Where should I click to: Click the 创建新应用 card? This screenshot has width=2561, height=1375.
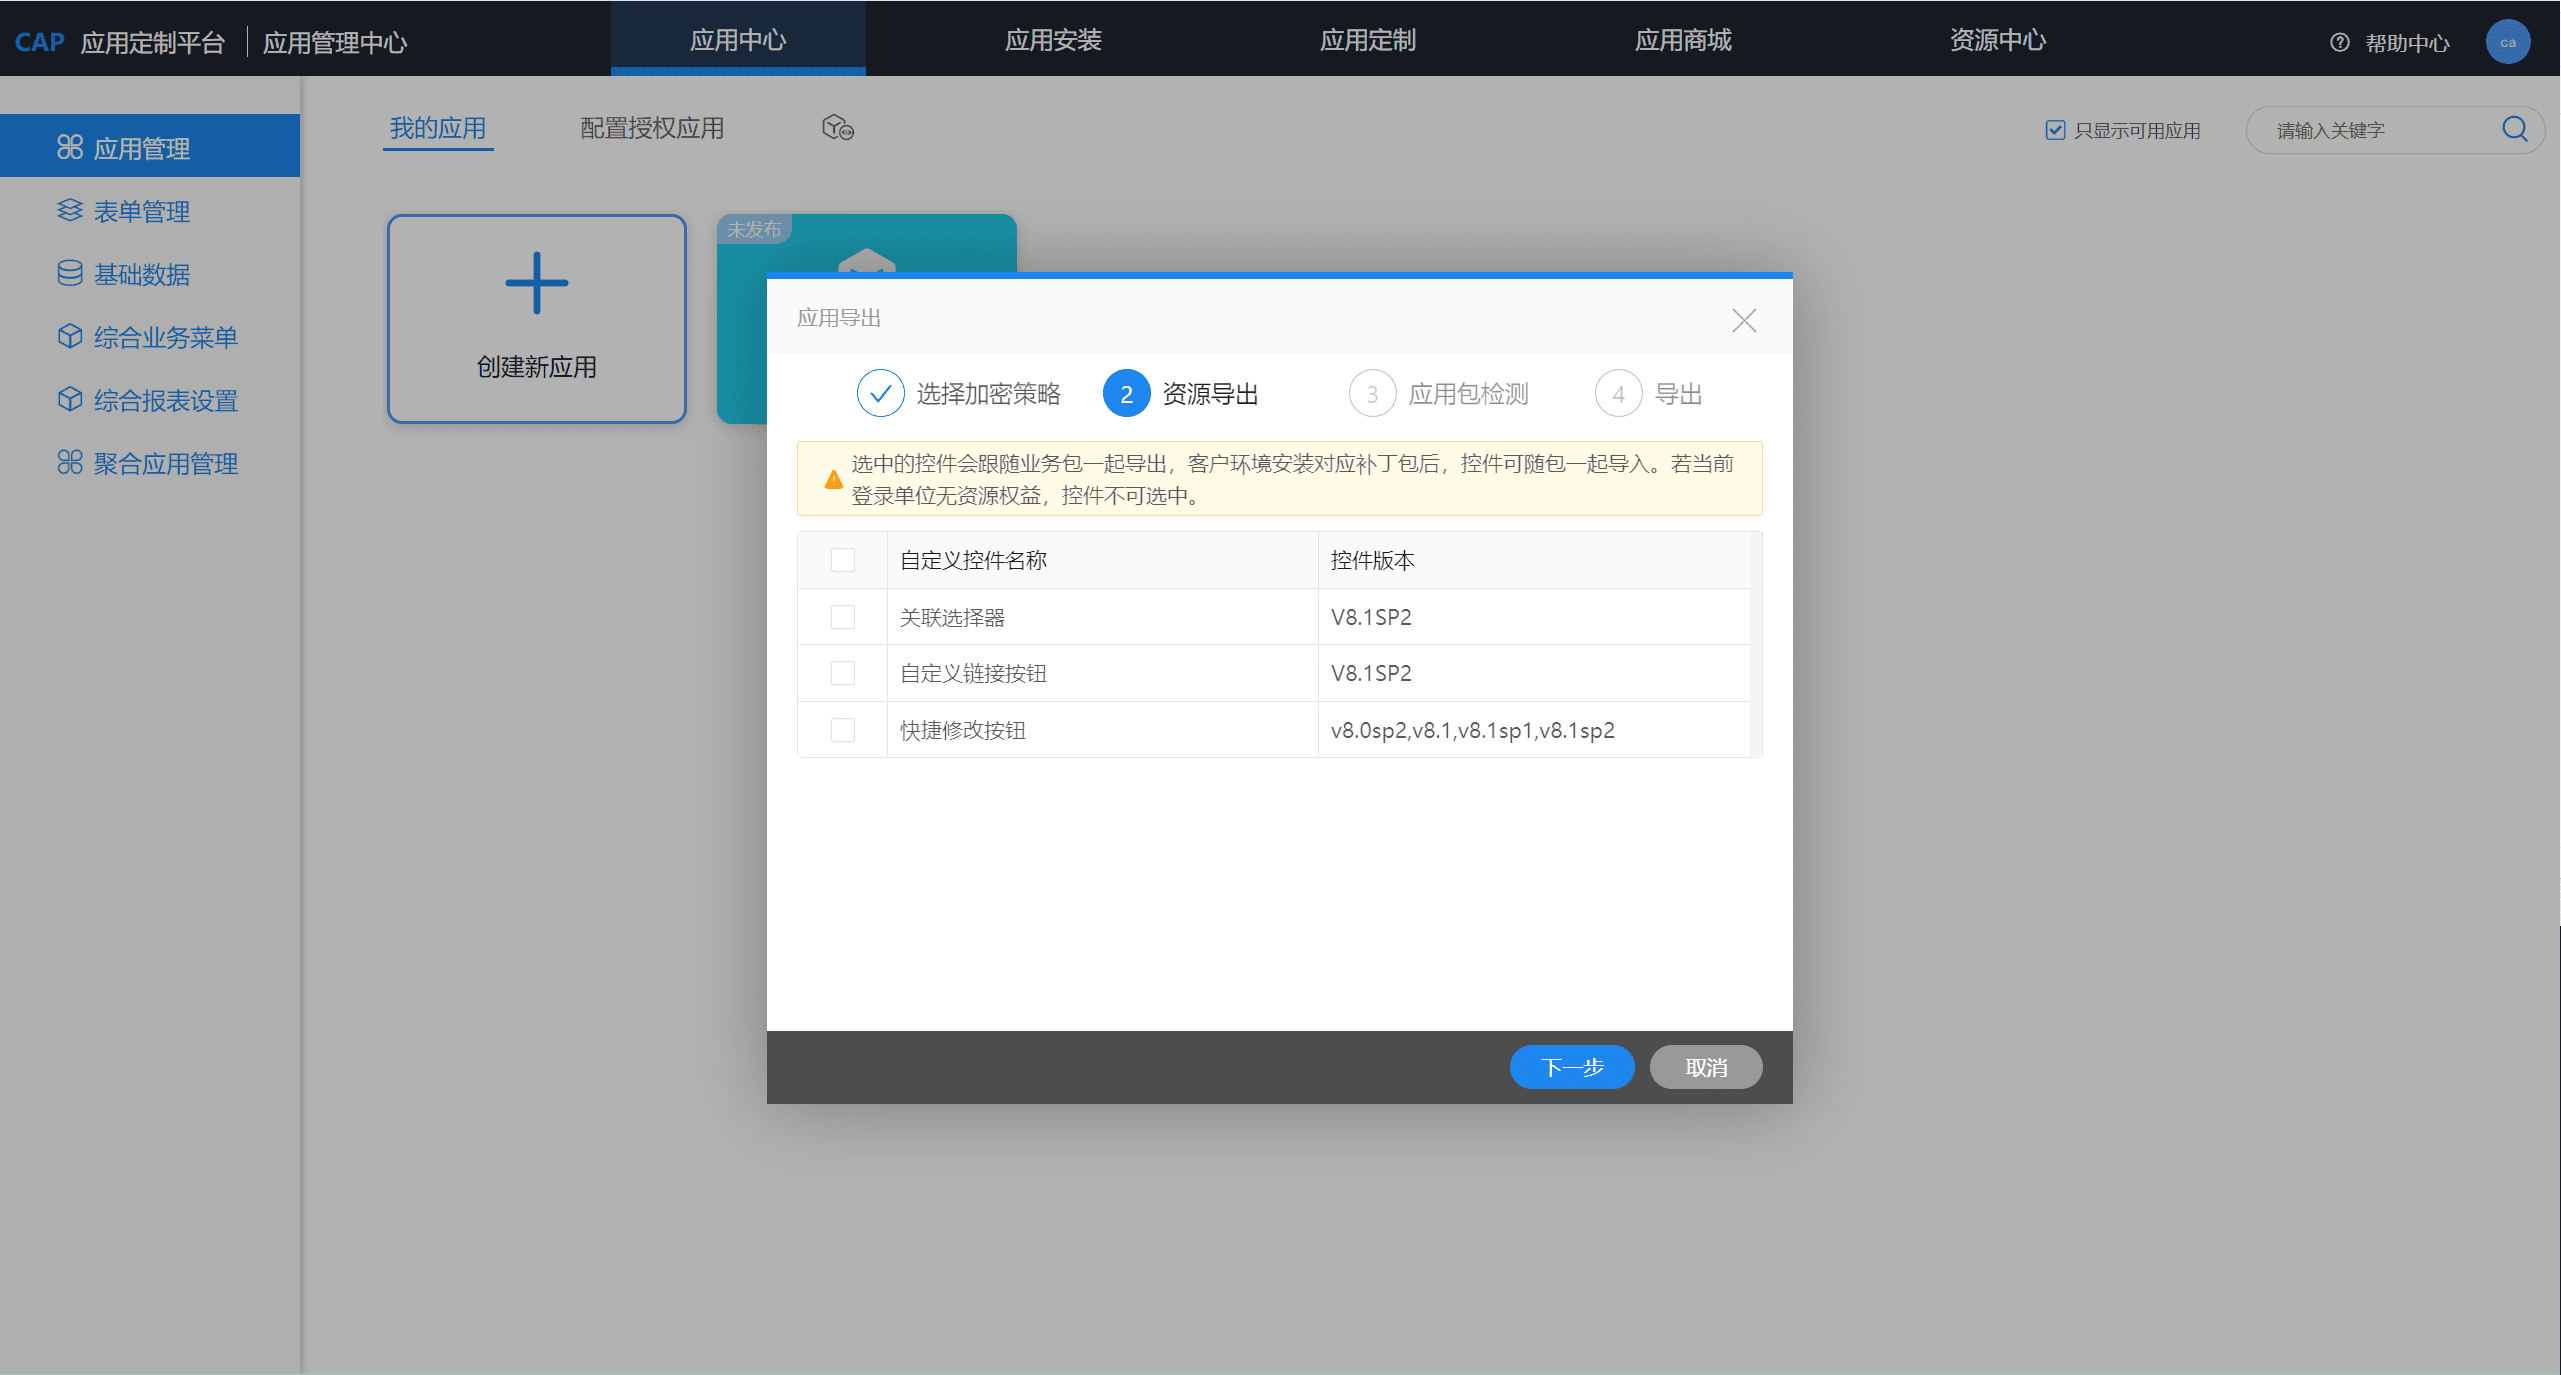point(537,319)
